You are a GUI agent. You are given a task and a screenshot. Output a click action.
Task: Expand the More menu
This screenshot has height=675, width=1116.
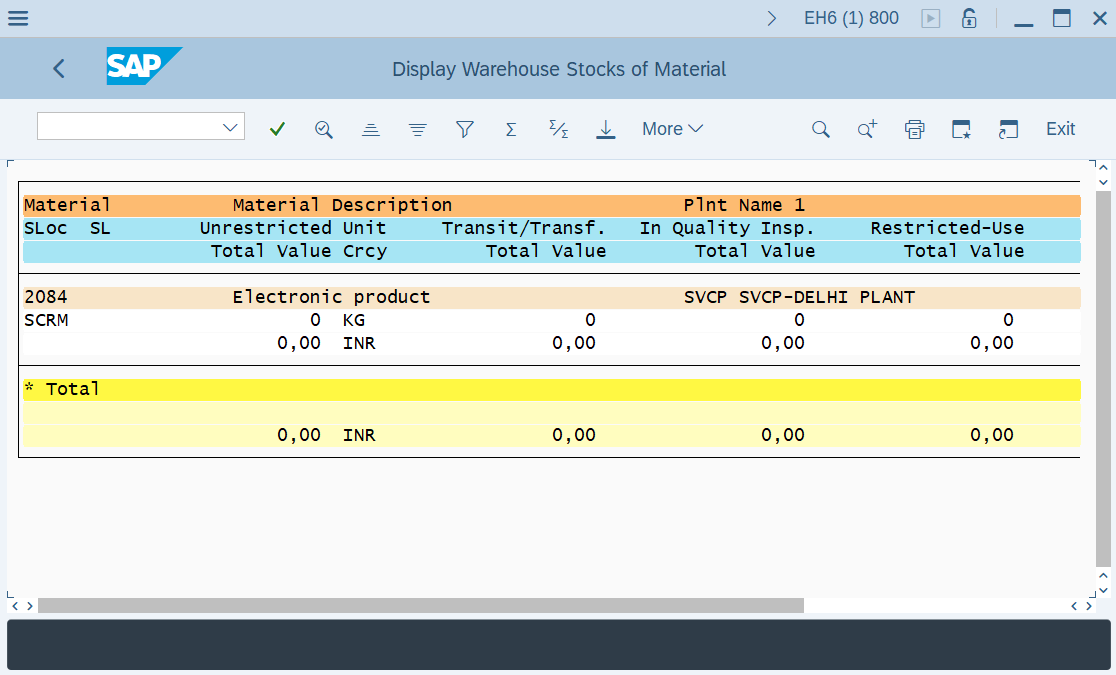pyautogui.click(x=672, y=129)
